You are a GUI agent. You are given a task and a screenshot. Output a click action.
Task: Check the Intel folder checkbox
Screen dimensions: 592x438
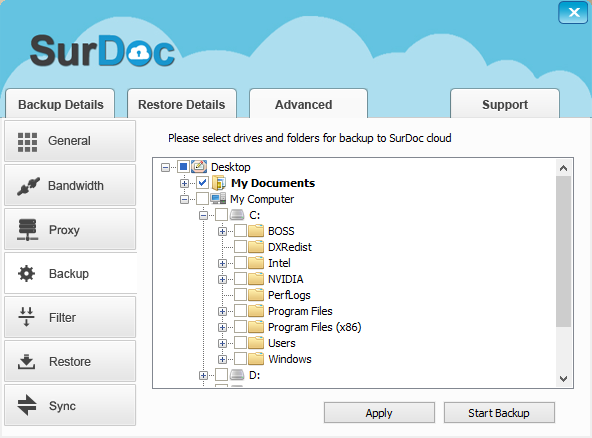(240, 262)
